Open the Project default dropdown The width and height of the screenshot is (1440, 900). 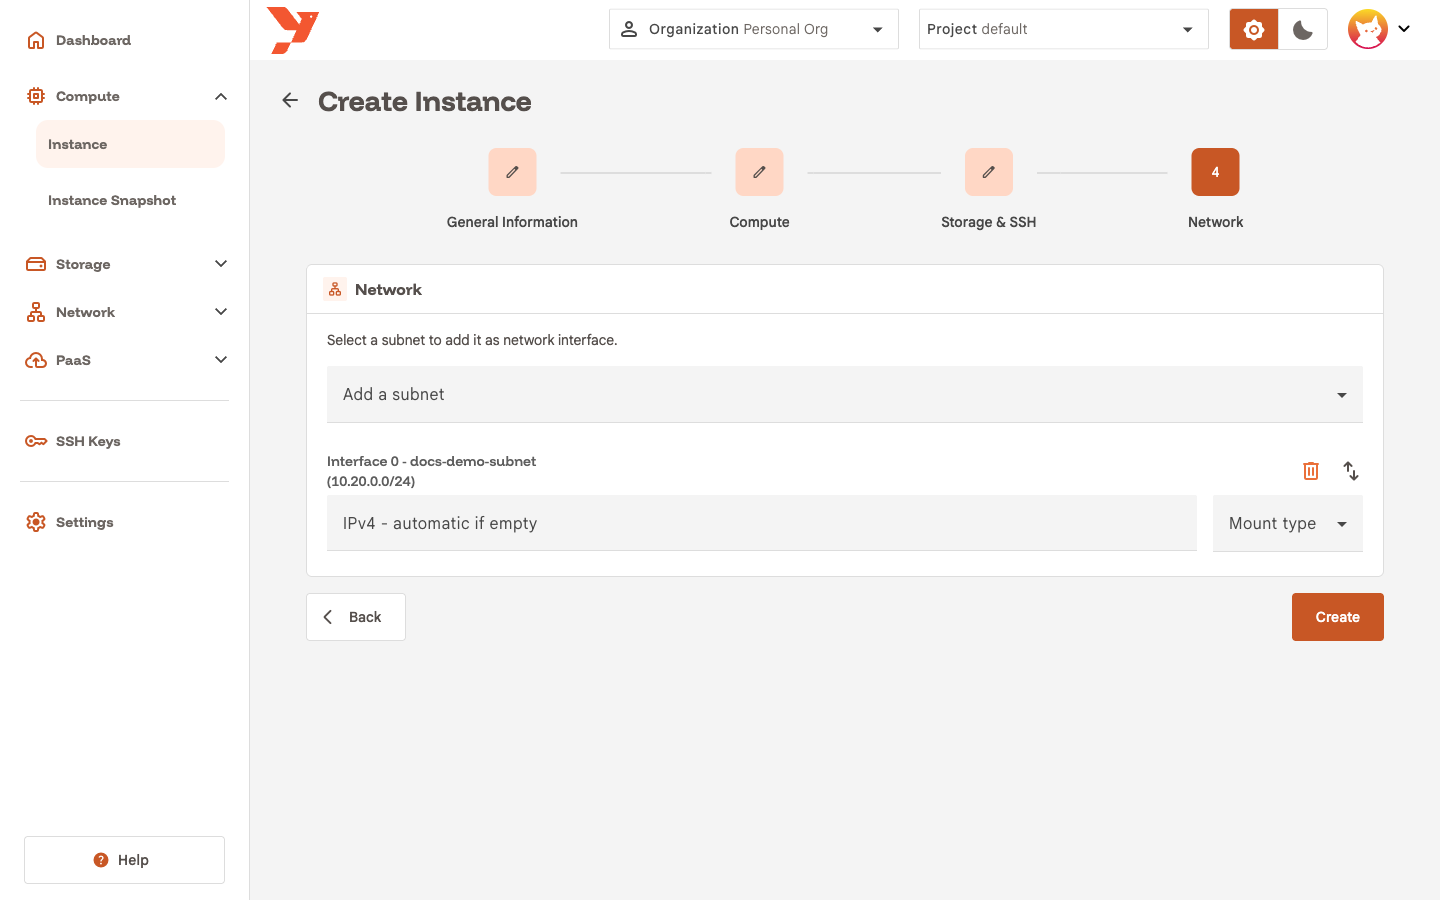click(1064, 29)
